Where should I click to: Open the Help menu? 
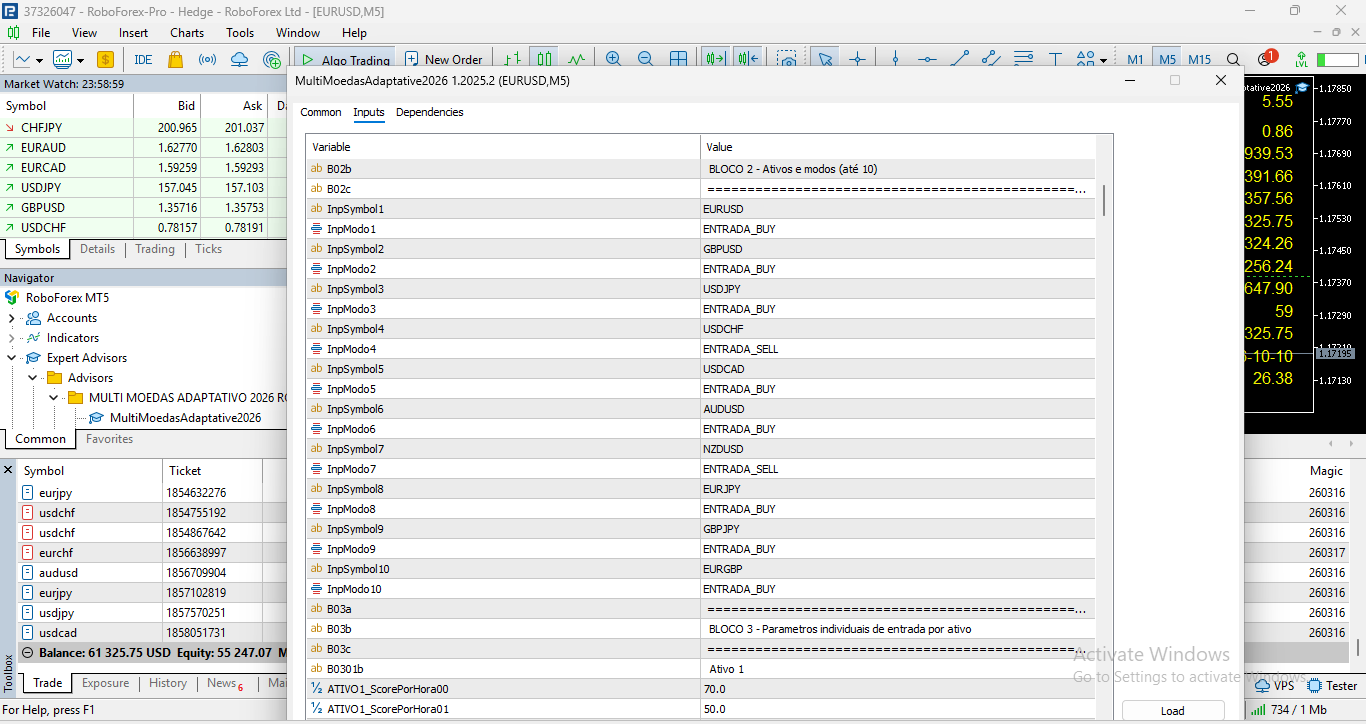coord(354,33)
